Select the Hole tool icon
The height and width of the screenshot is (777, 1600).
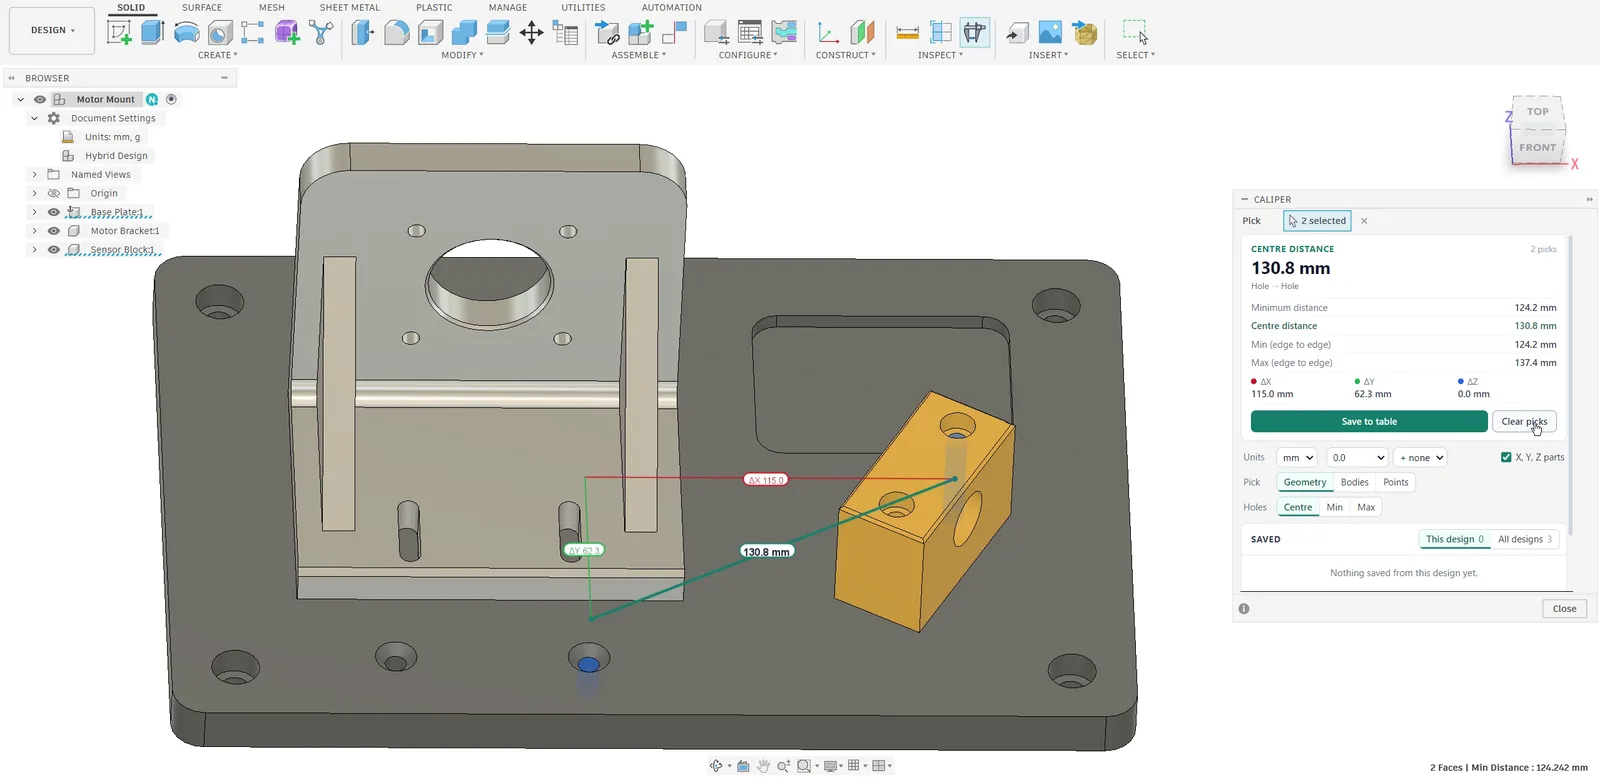tap(220, 32)
